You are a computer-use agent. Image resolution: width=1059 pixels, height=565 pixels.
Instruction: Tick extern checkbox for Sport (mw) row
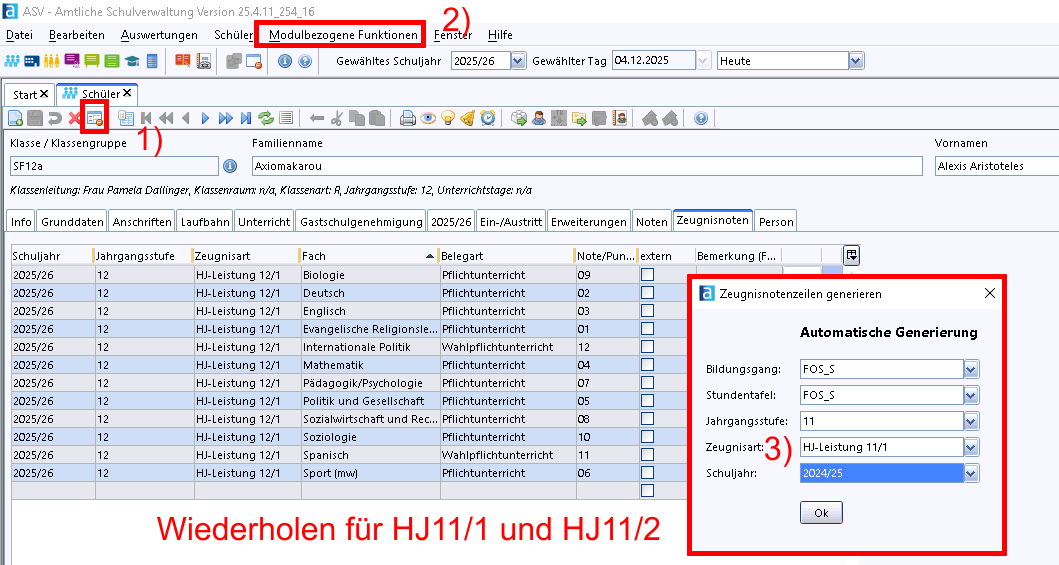[x=647, y=473]
